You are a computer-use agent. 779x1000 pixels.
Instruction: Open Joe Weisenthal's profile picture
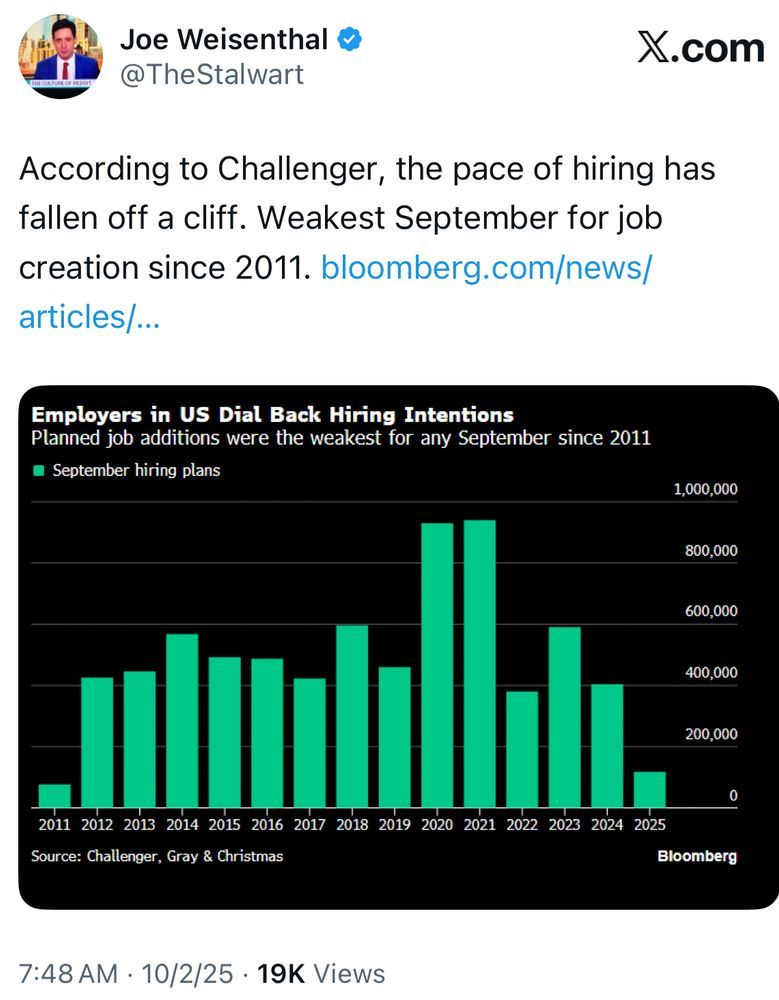click(61, 55)
